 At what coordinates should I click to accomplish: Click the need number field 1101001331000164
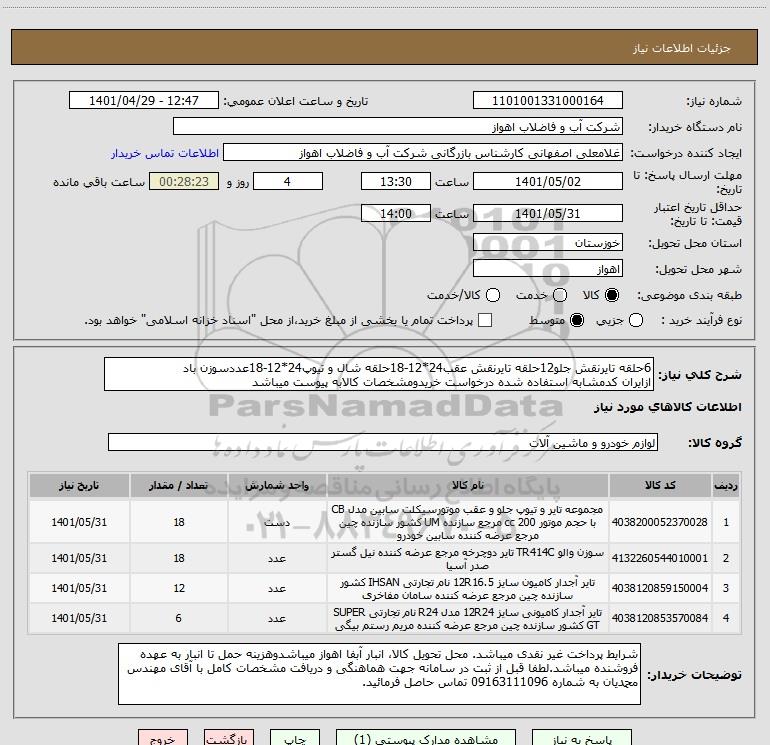(548, 101)
